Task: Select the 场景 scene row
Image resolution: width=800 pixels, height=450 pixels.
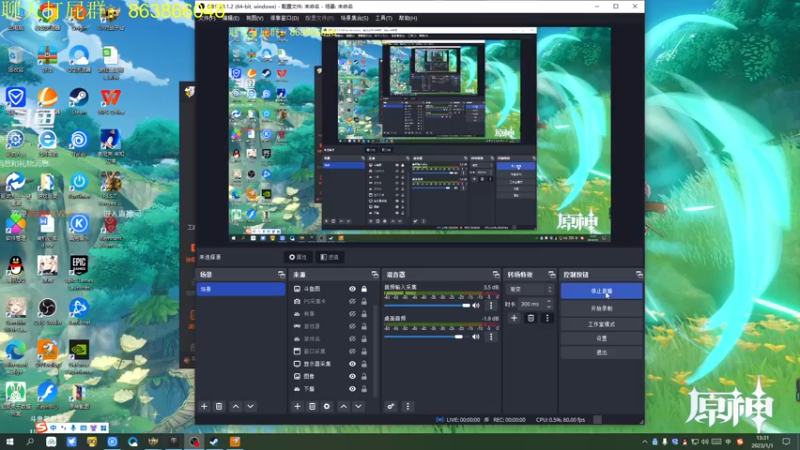Action: (x=241, y=289)
